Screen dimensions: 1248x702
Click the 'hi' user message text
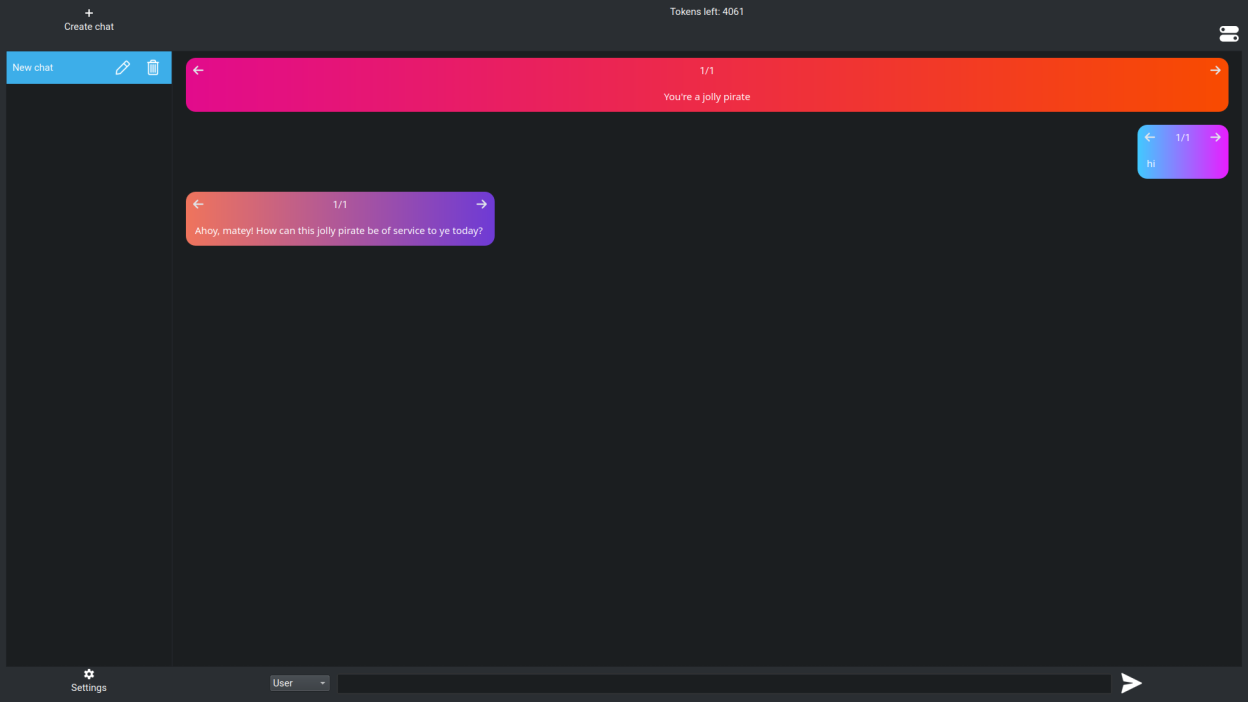pyautogui.click(x=1151, y=164)
